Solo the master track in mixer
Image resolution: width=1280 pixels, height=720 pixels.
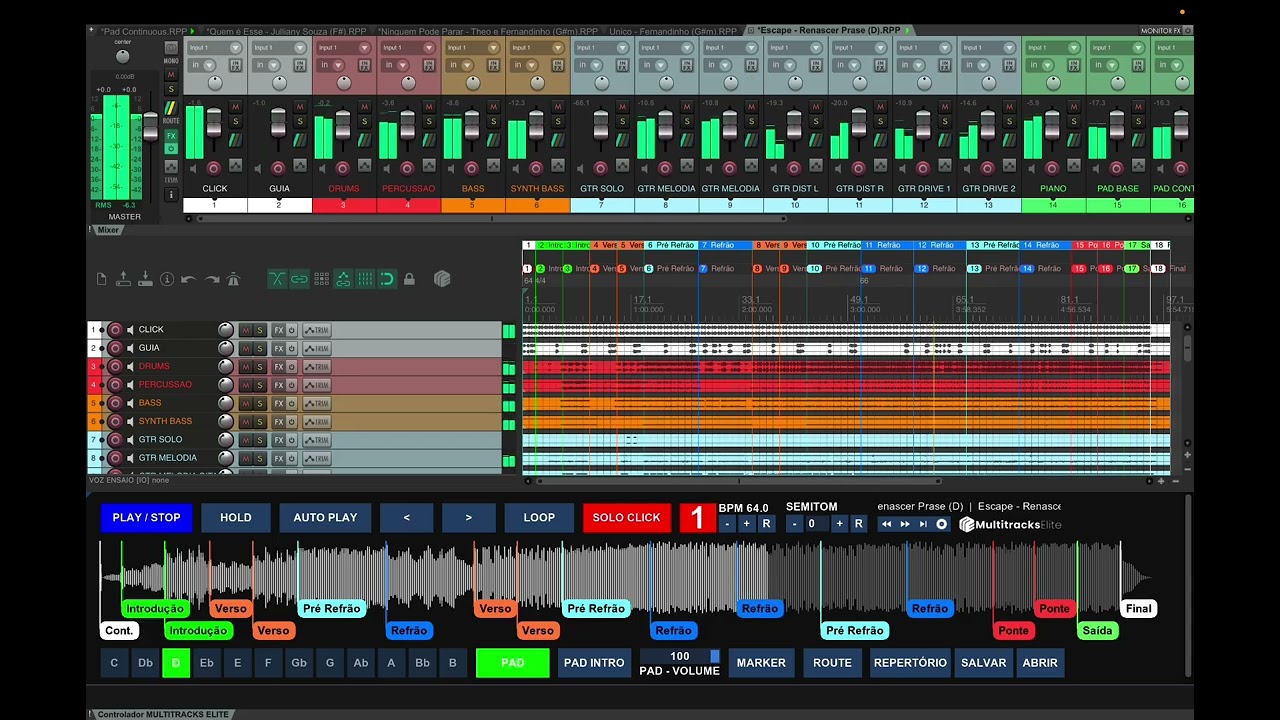(171, 89)
